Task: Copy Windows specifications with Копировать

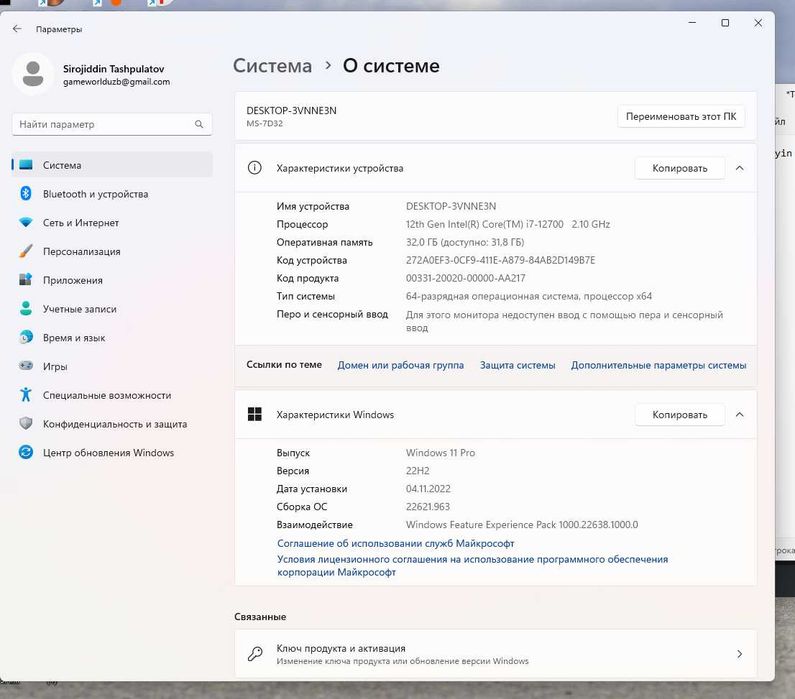Action: click(679, 414)
